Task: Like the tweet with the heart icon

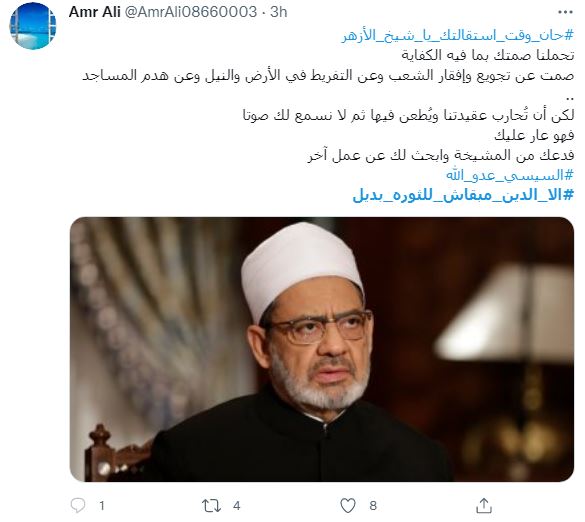Action: pos(348,506)
